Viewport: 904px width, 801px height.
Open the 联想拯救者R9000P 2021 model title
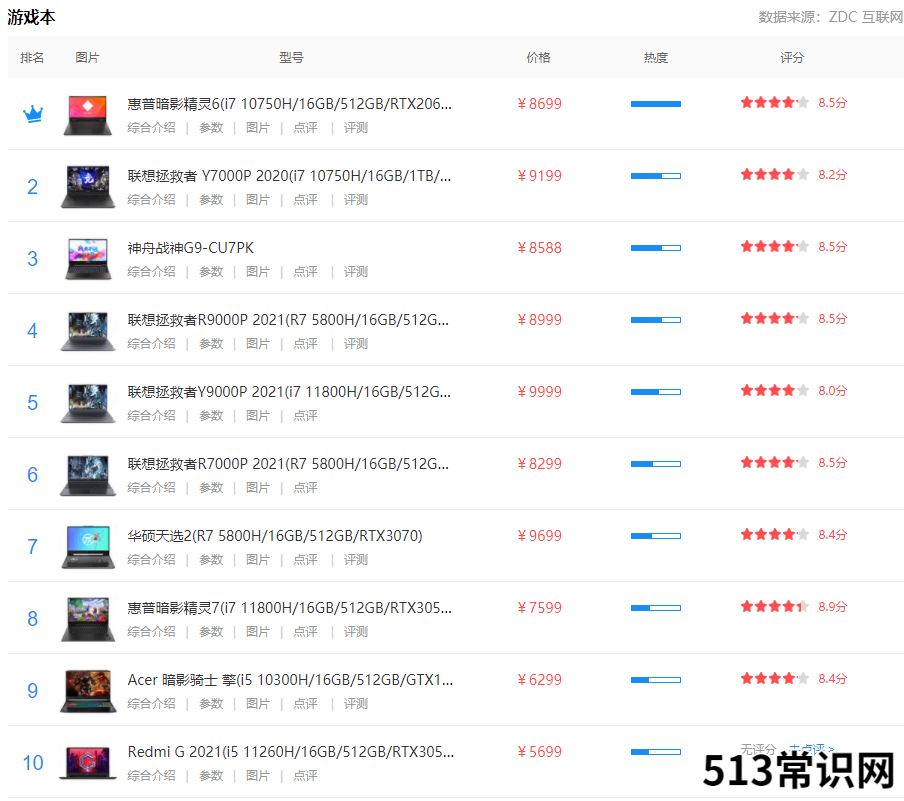(288, 320)
